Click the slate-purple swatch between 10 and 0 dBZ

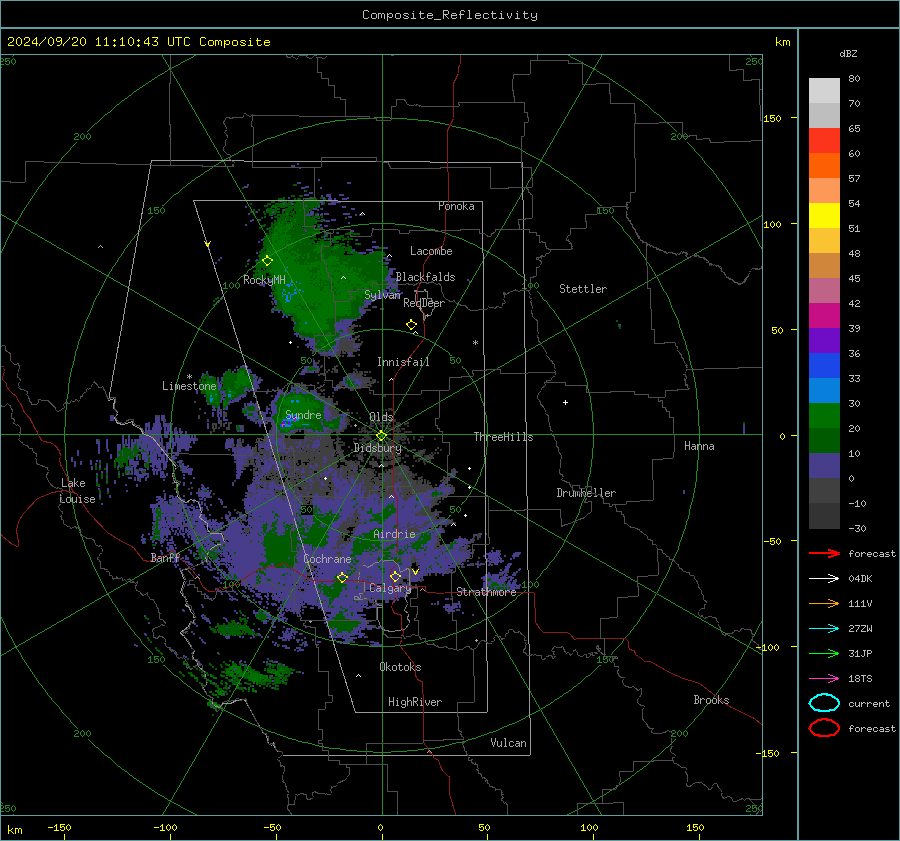point(824,466)
